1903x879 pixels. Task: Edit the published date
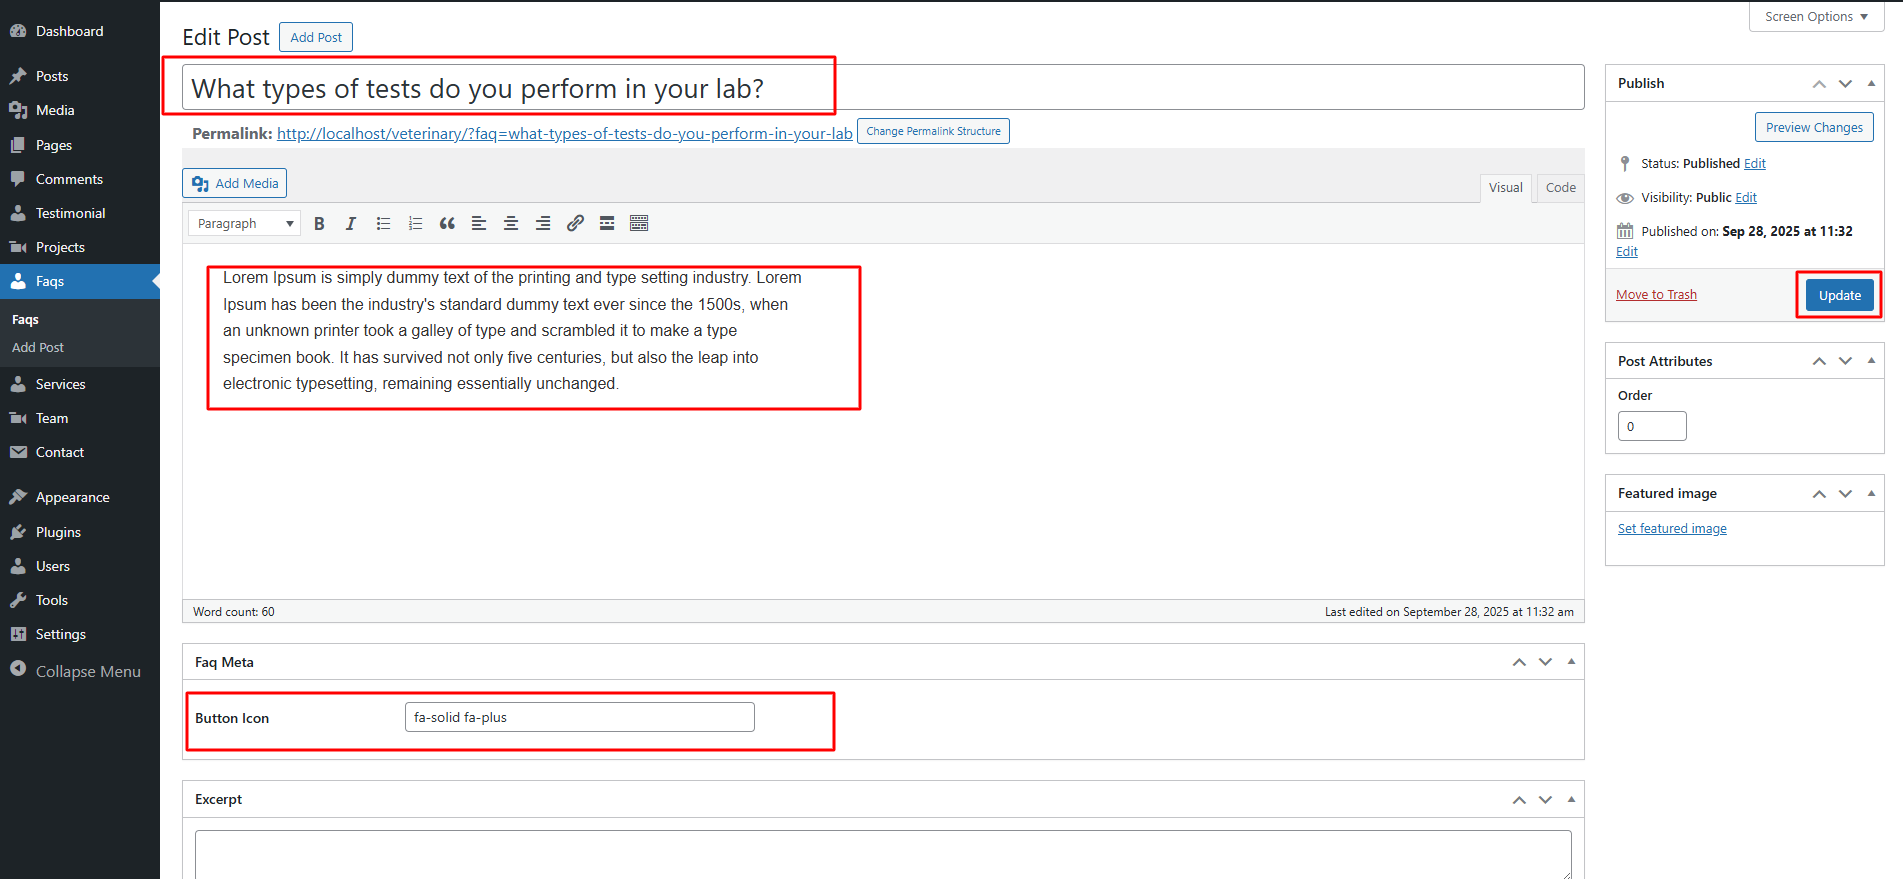click(x=1627, y=251)
